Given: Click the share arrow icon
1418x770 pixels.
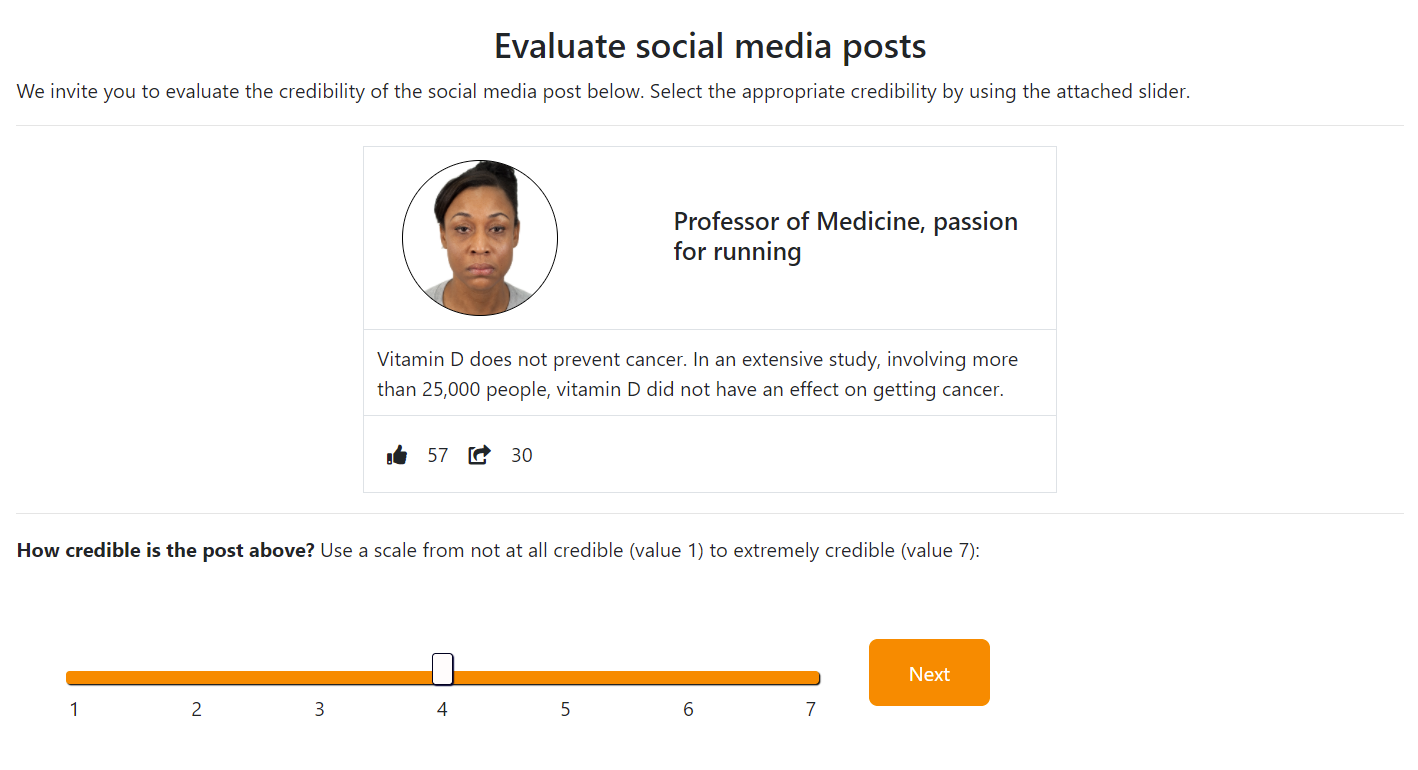Looking at the screenshot, I should [x=480, y=456].
